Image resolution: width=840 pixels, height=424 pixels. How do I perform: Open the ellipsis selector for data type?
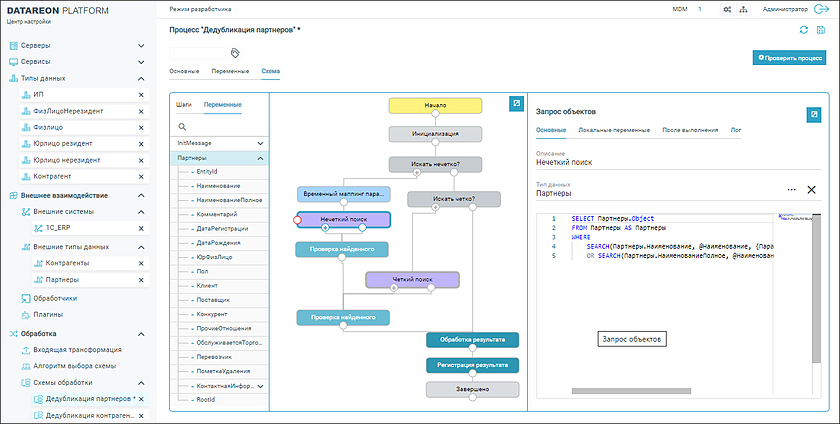(791, 190)
